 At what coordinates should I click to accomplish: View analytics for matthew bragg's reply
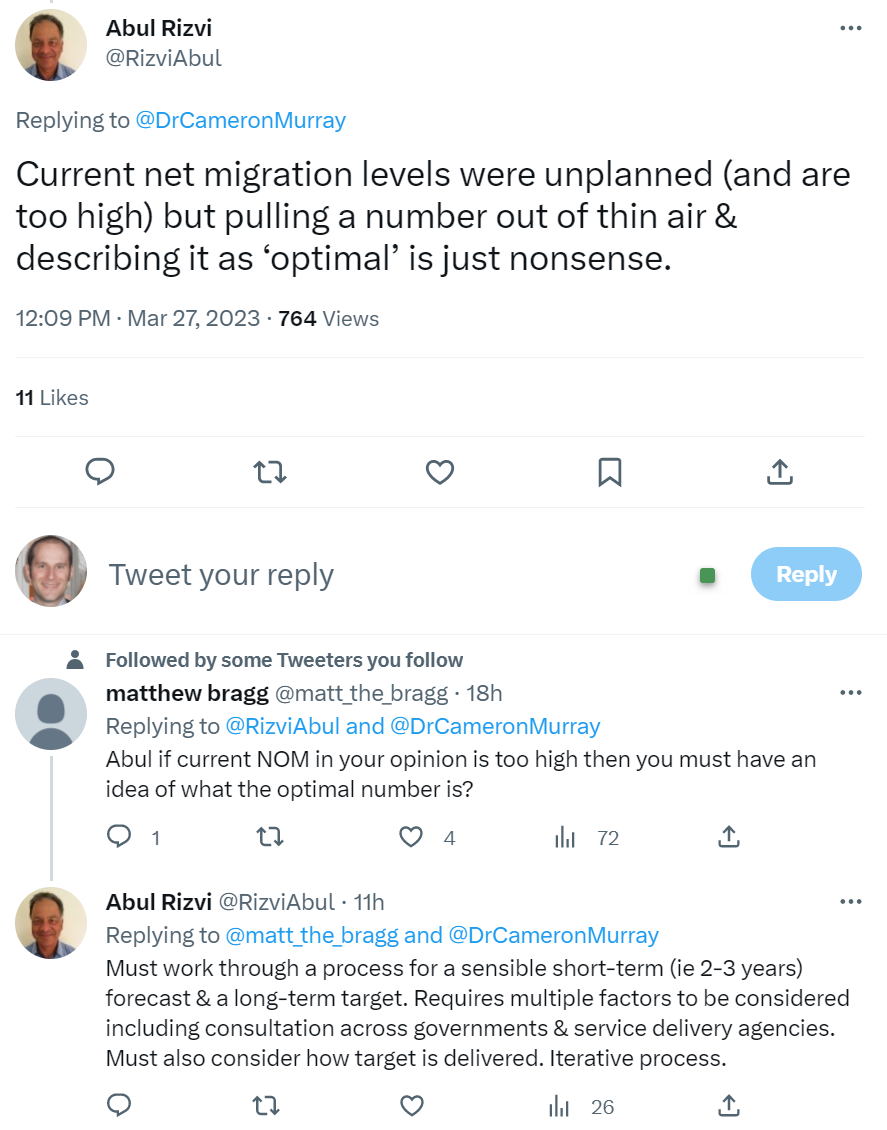[565, 837]
